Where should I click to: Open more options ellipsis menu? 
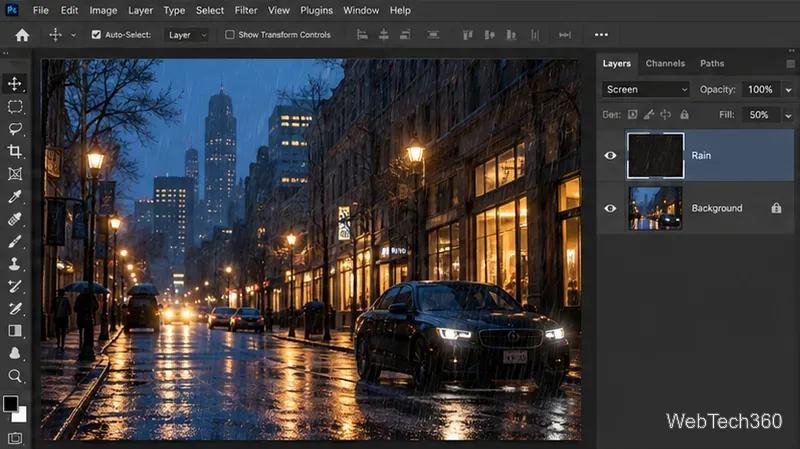click(x=602, y=35)
